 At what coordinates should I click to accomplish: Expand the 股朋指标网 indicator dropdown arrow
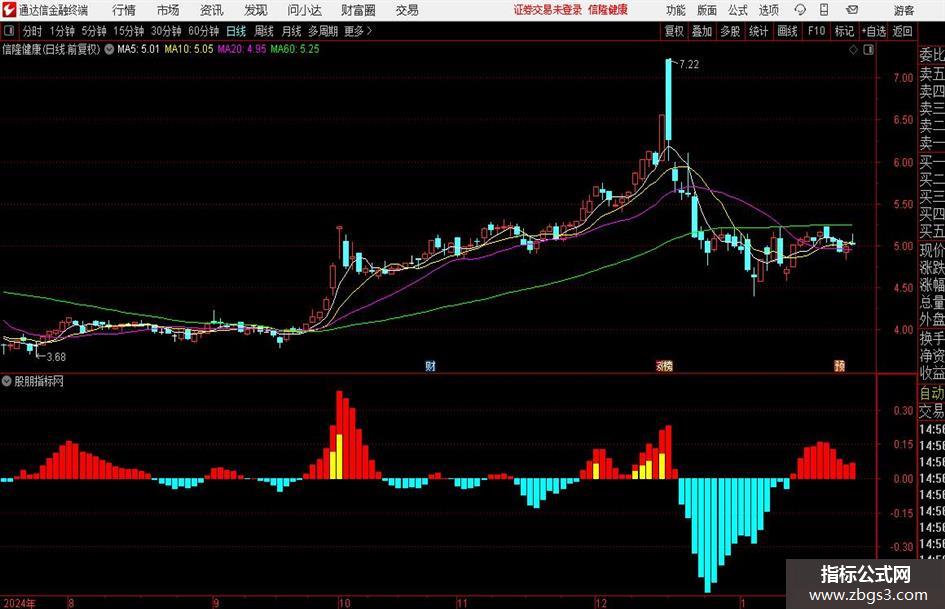pyautogui.click(x=7, y=381)
